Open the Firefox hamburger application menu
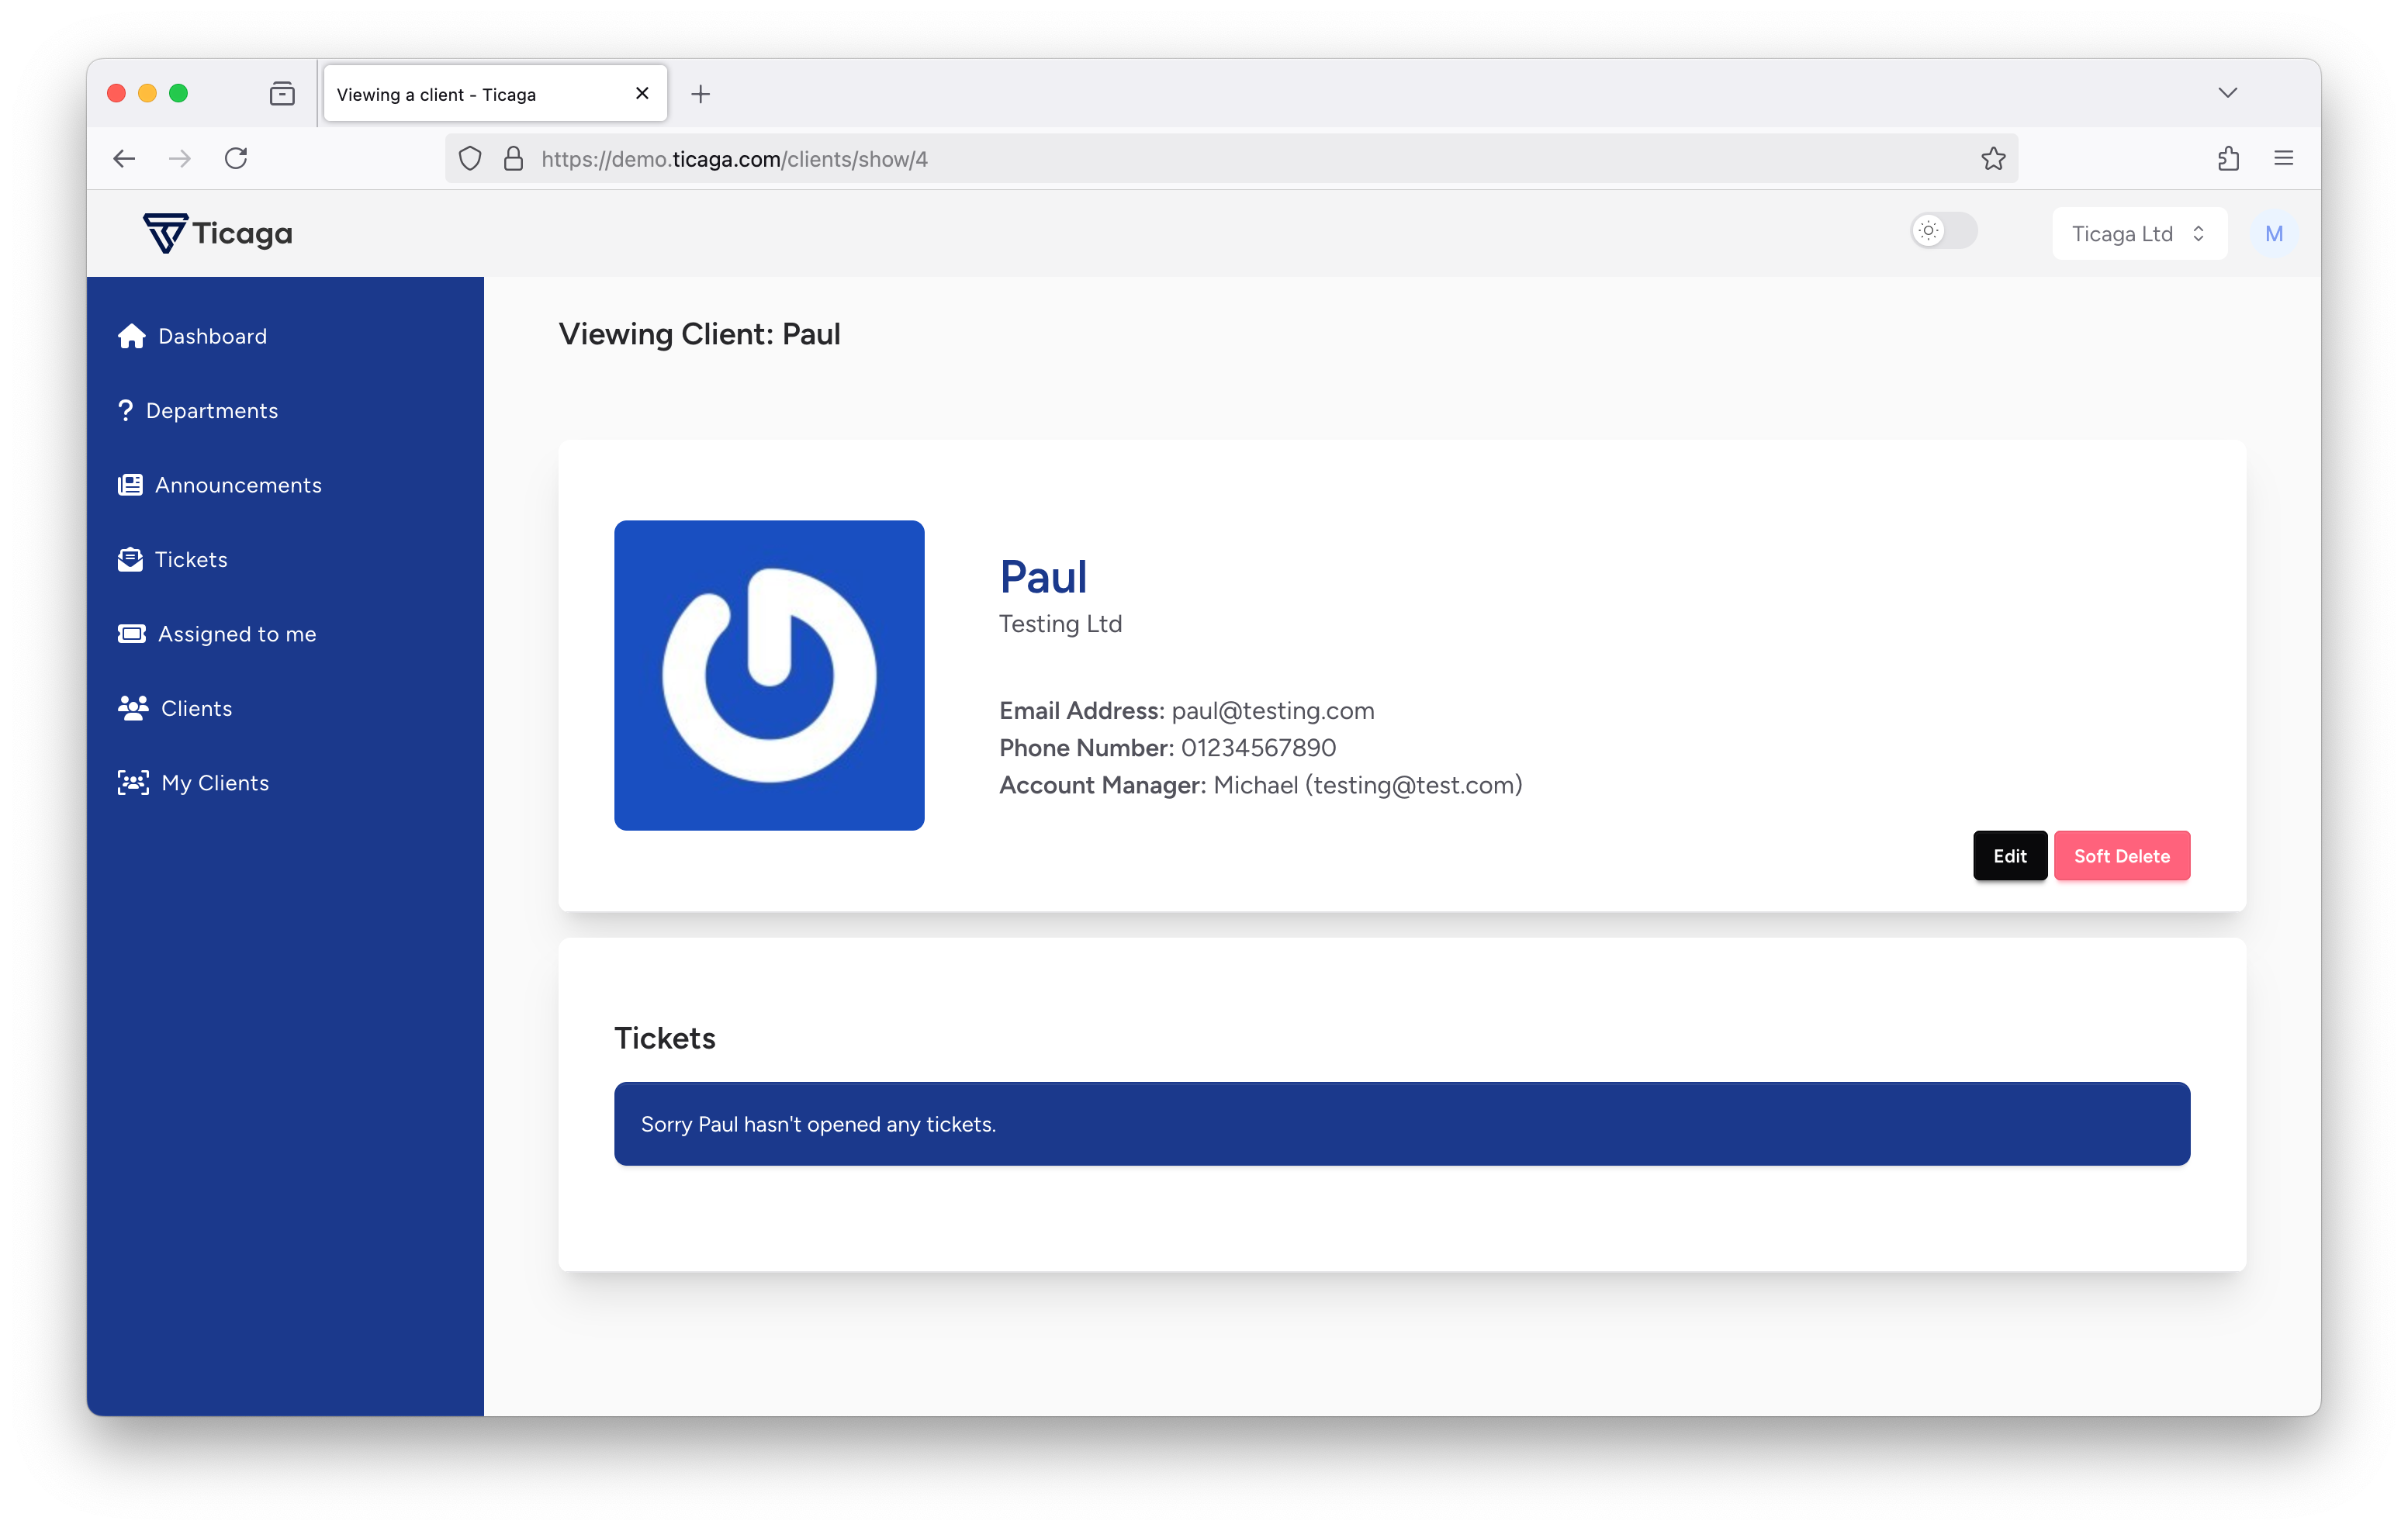The width and height of the screenshot is (2408, 1531). (x=2283, y=159)
